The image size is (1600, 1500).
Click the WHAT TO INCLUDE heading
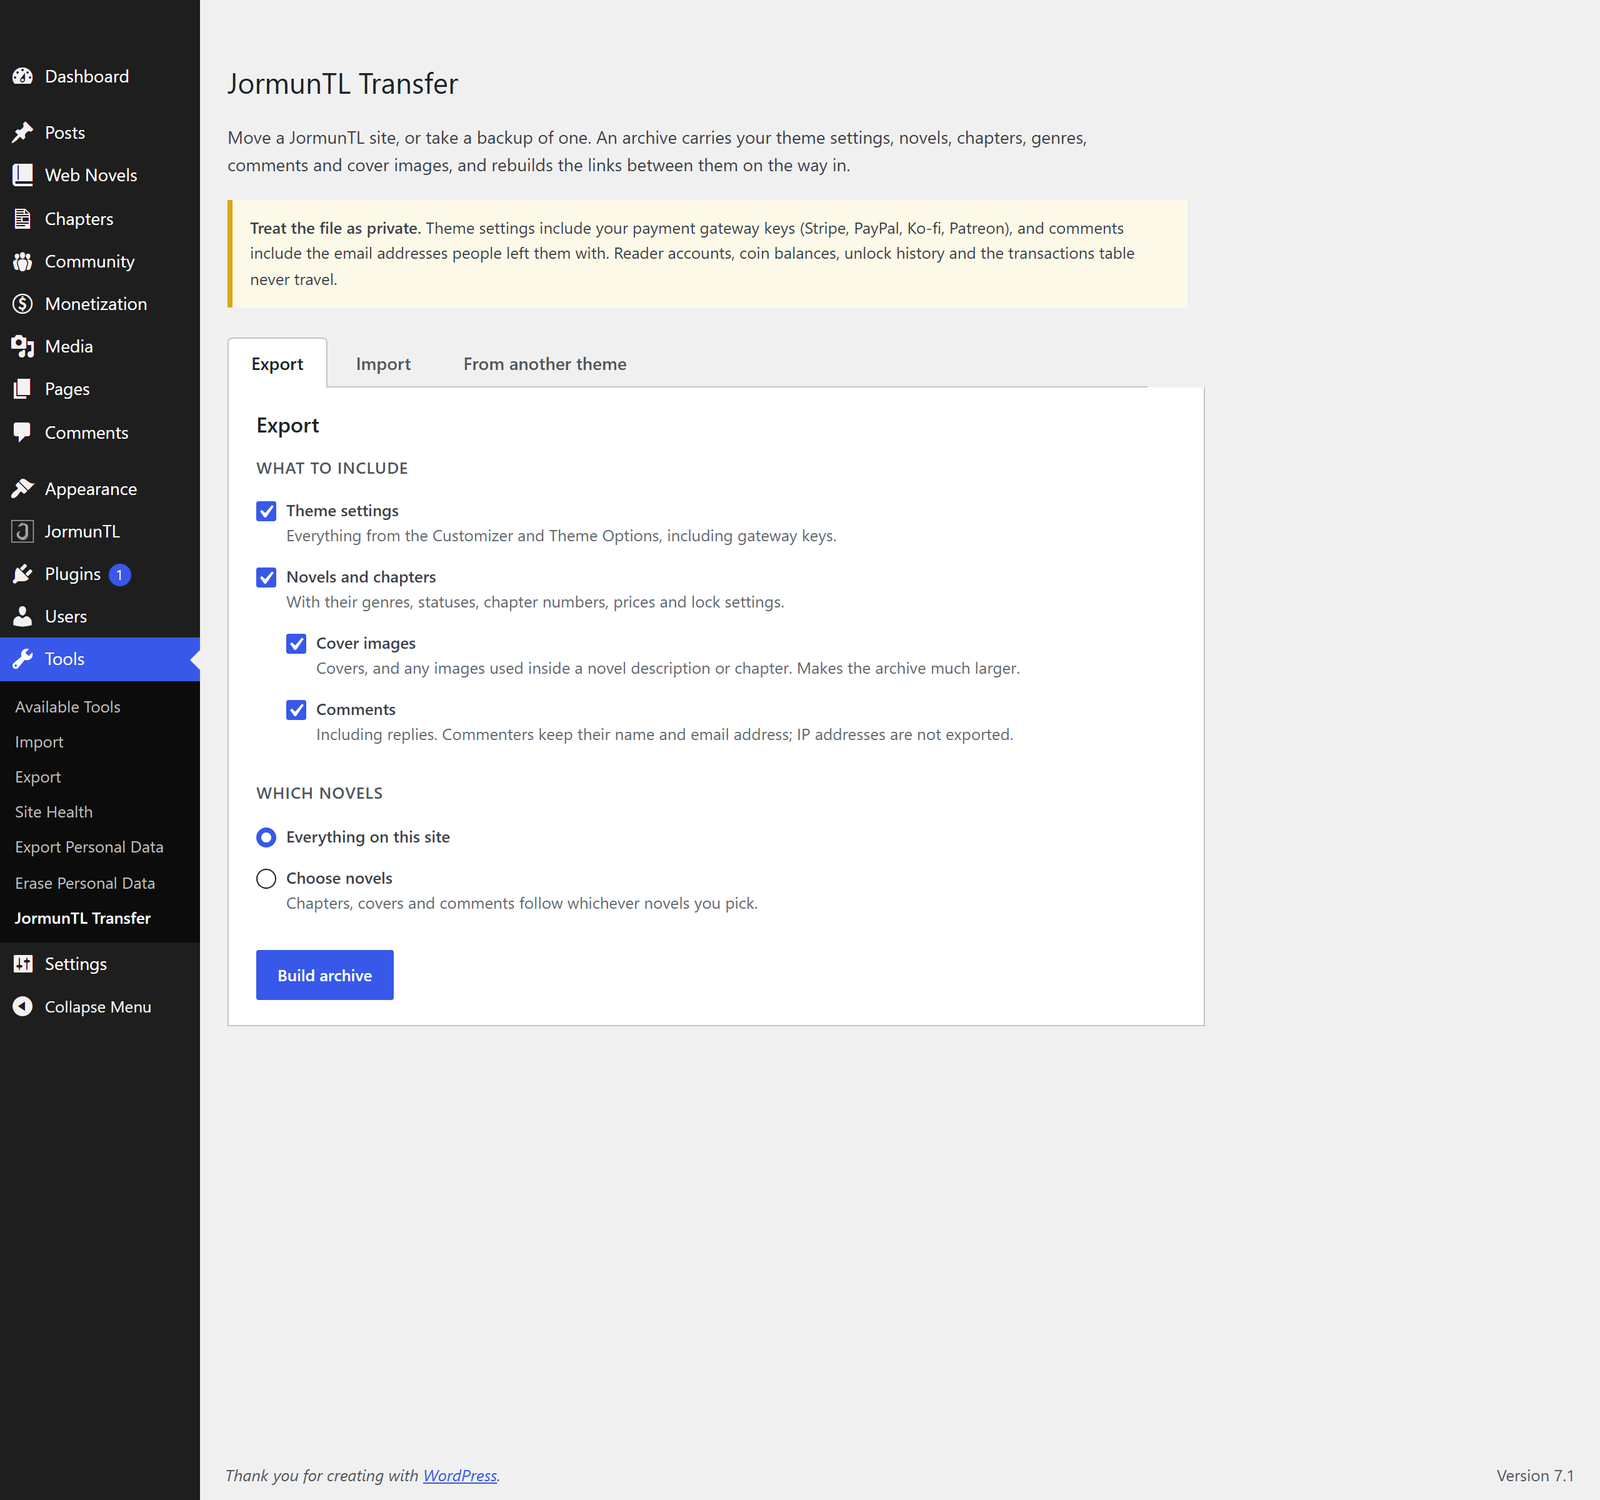click(332, 468)
